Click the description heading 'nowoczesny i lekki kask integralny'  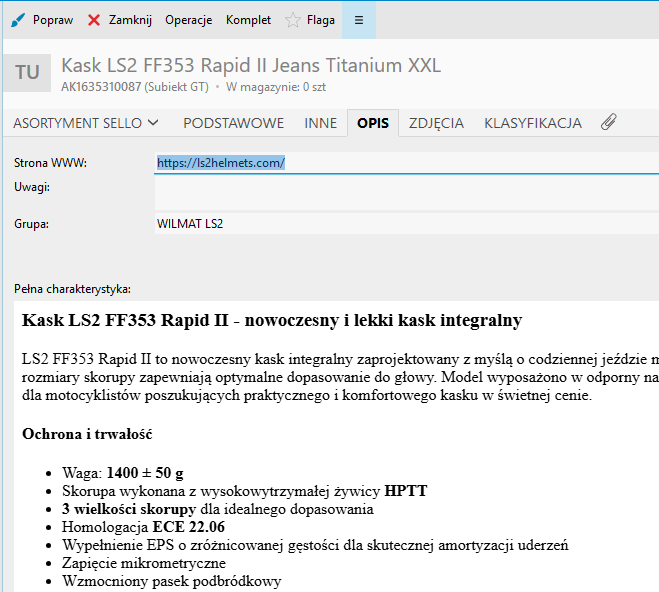pos(383,320)
